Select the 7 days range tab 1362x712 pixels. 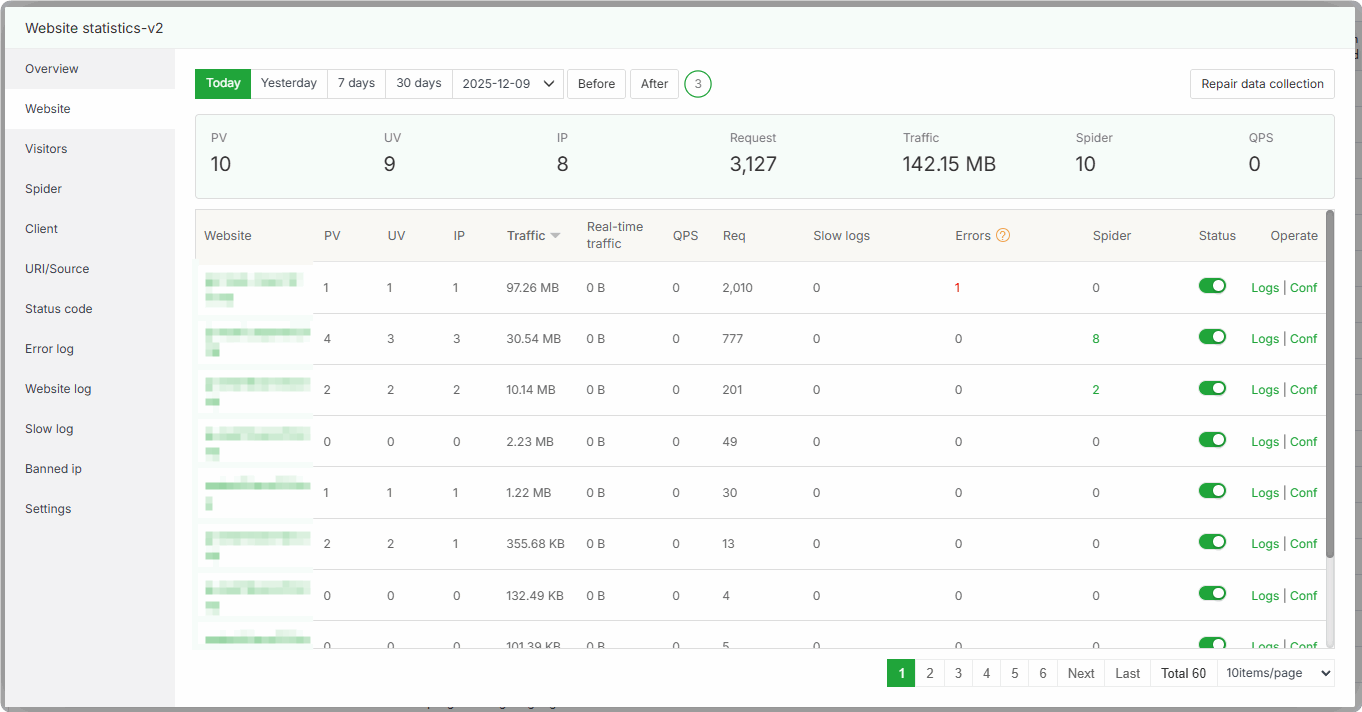click(356, 84)
